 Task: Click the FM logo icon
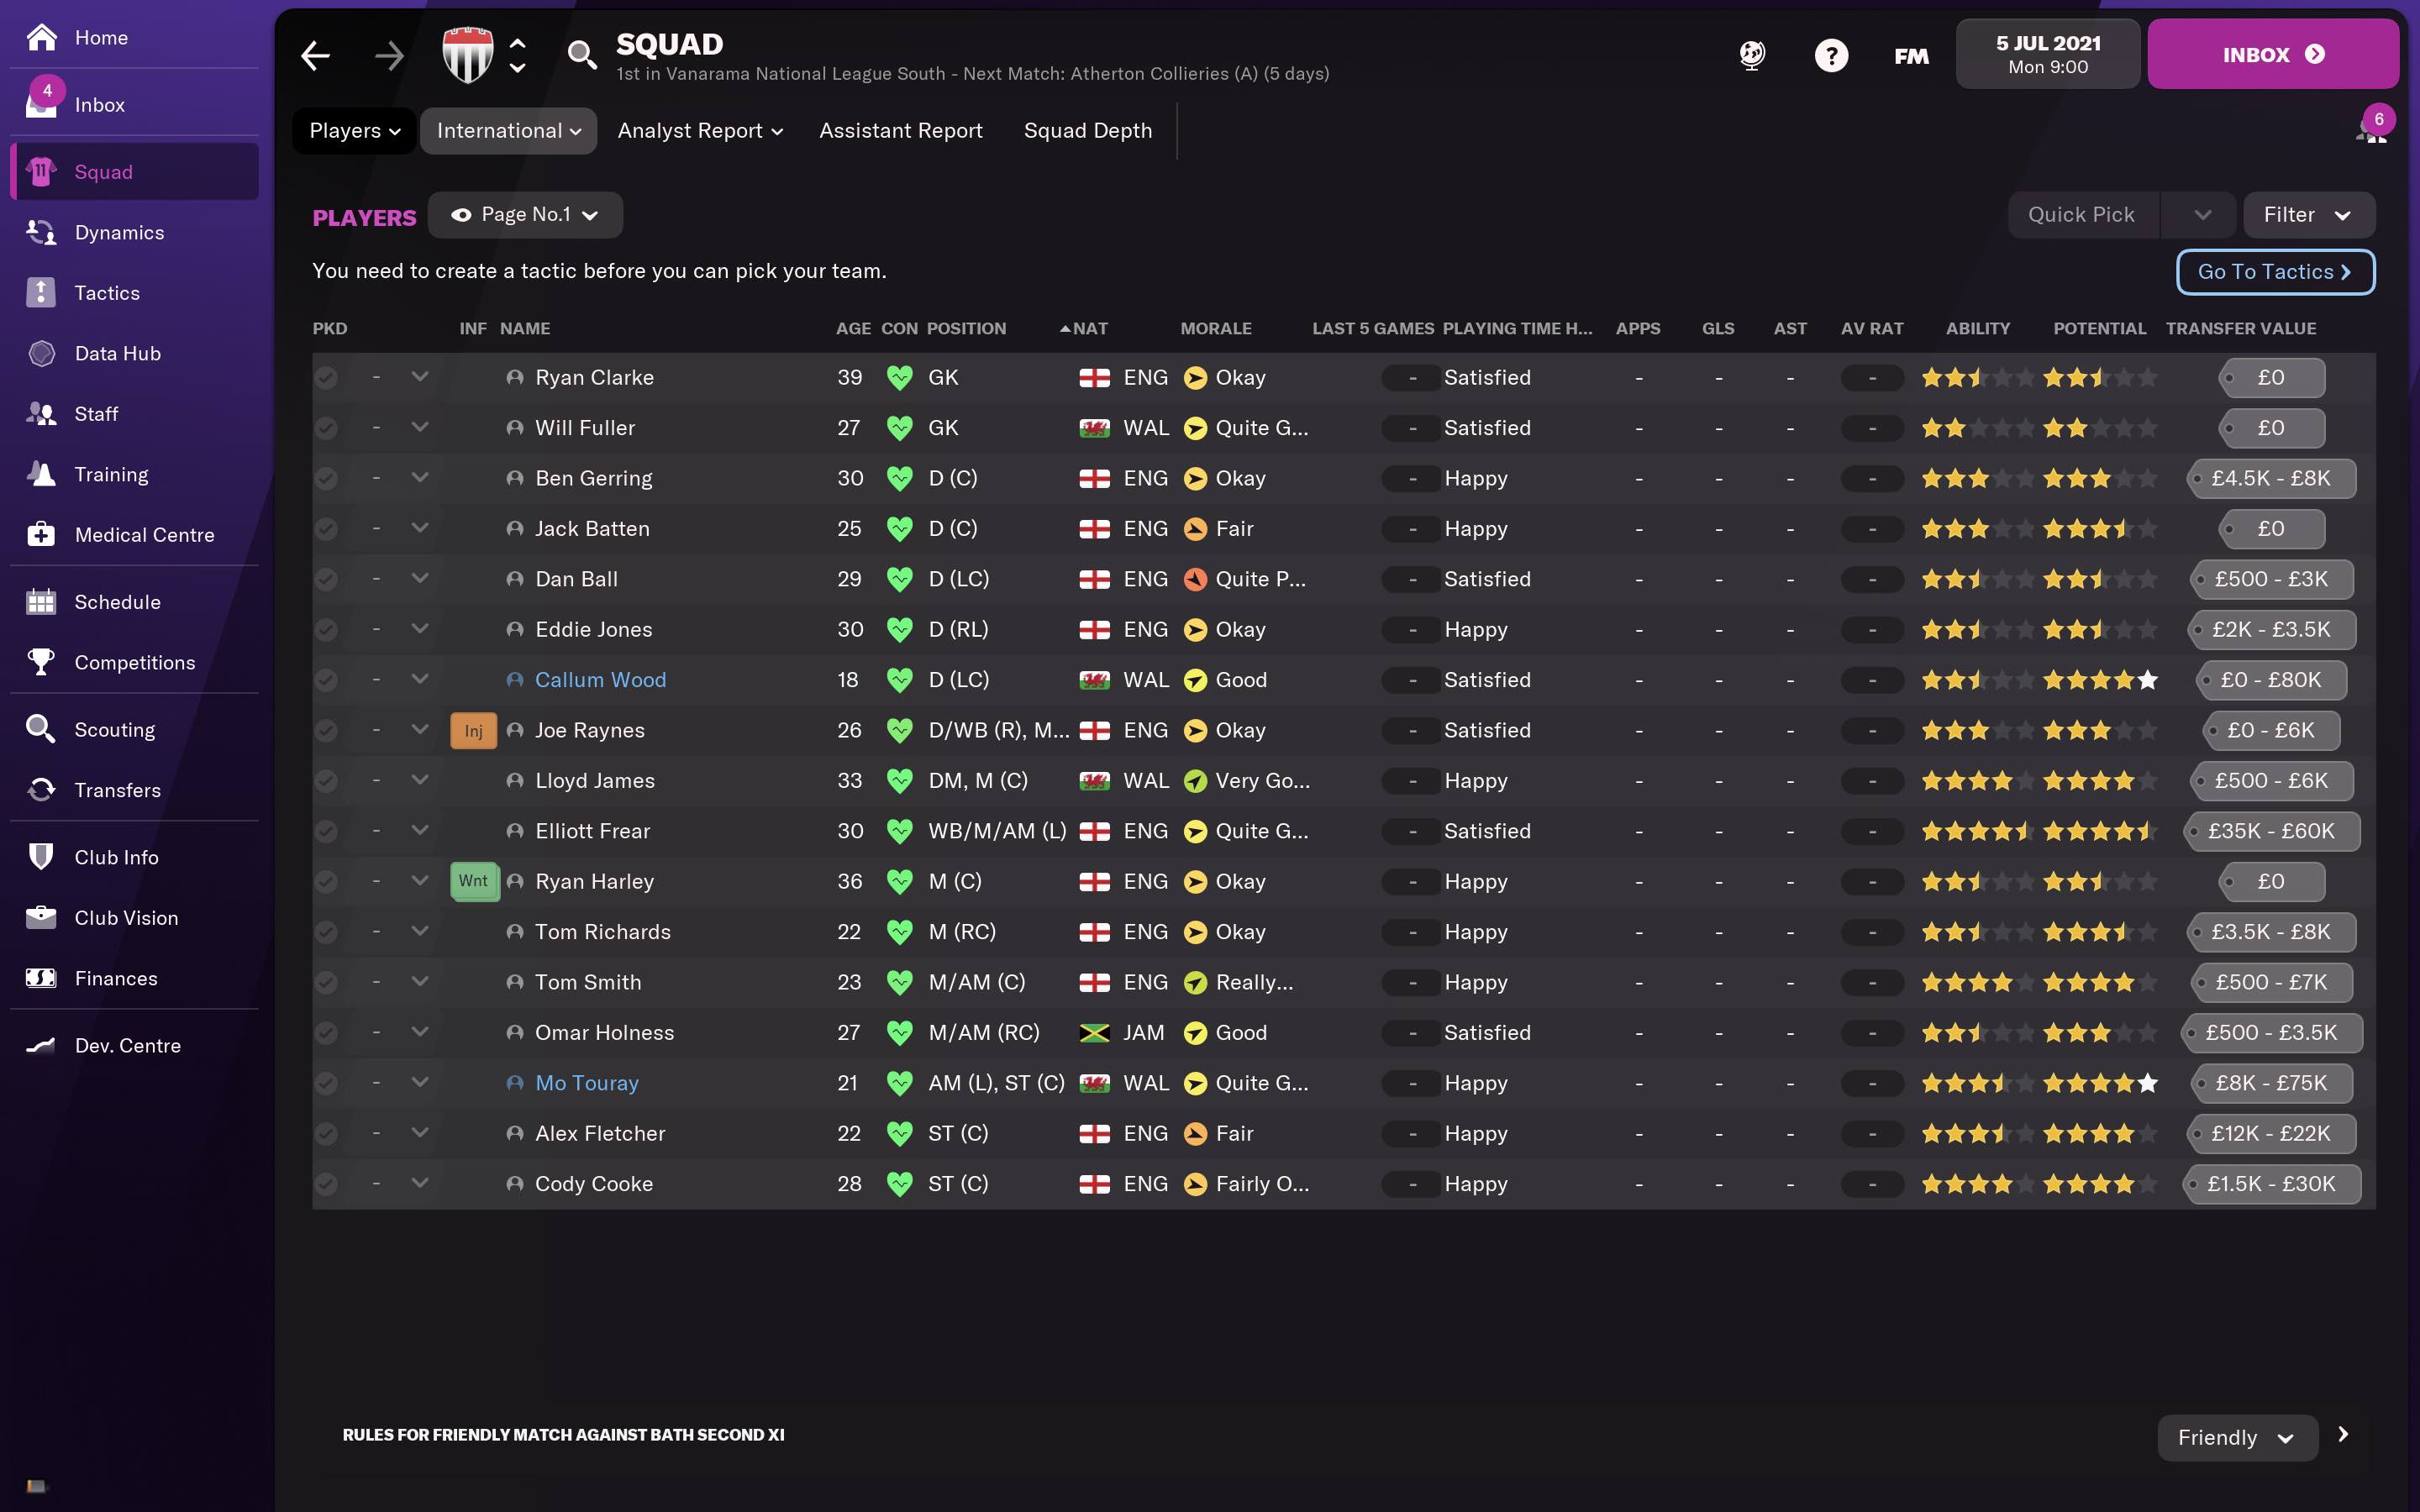tap(1911, 56)
